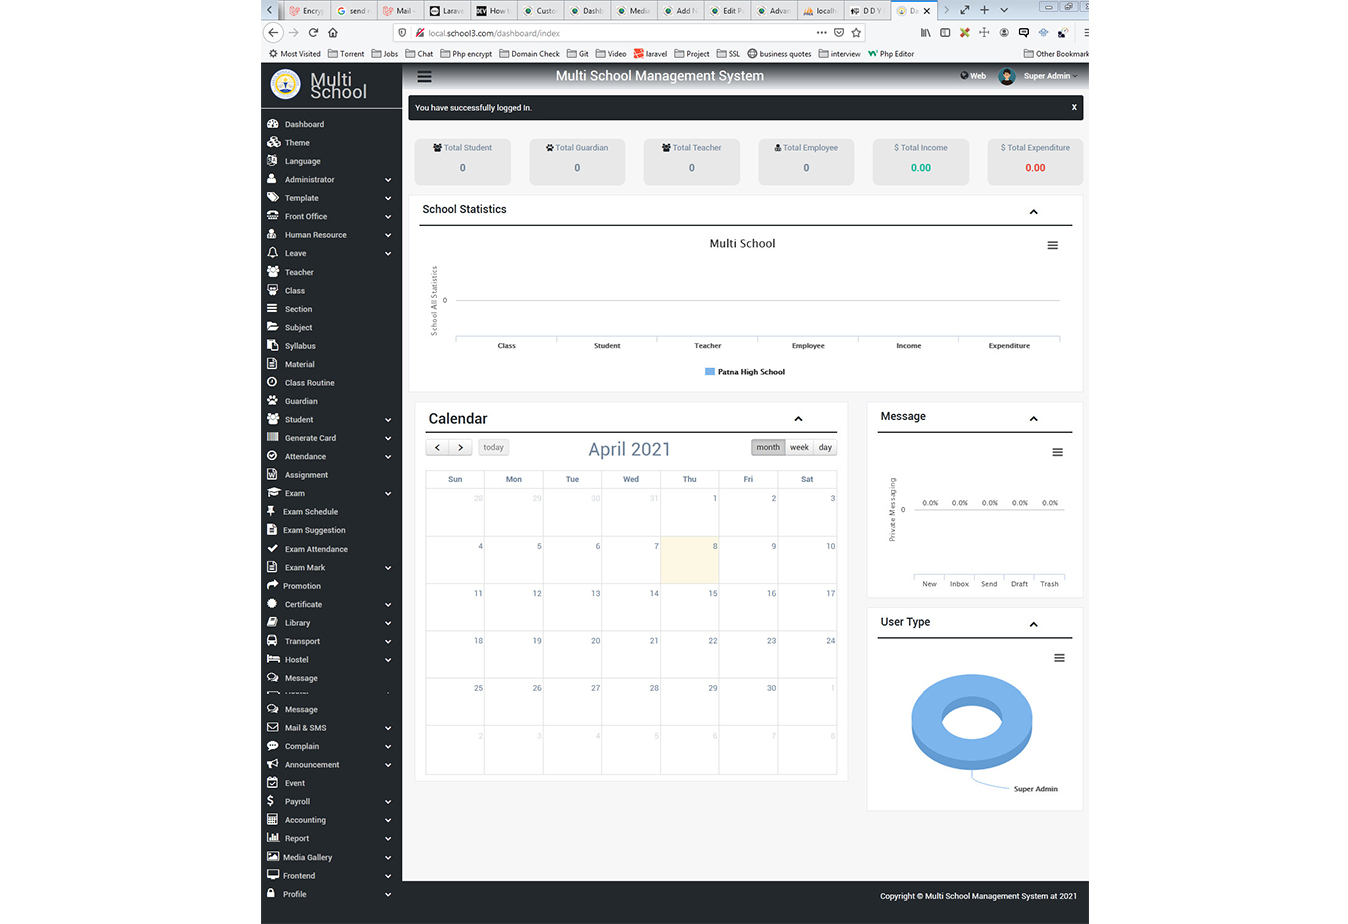
Task: Click the calendar today button
Action: pyautogui.click(x=493, y=448)
